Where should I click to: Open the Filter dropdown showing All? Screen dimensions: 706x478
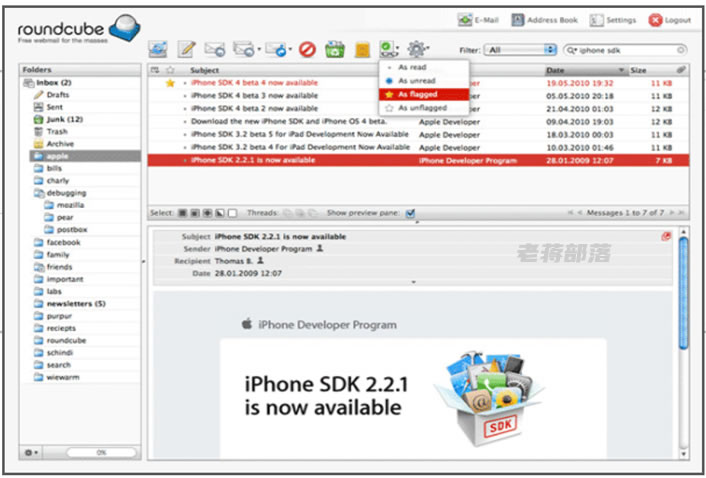point(520,50)
